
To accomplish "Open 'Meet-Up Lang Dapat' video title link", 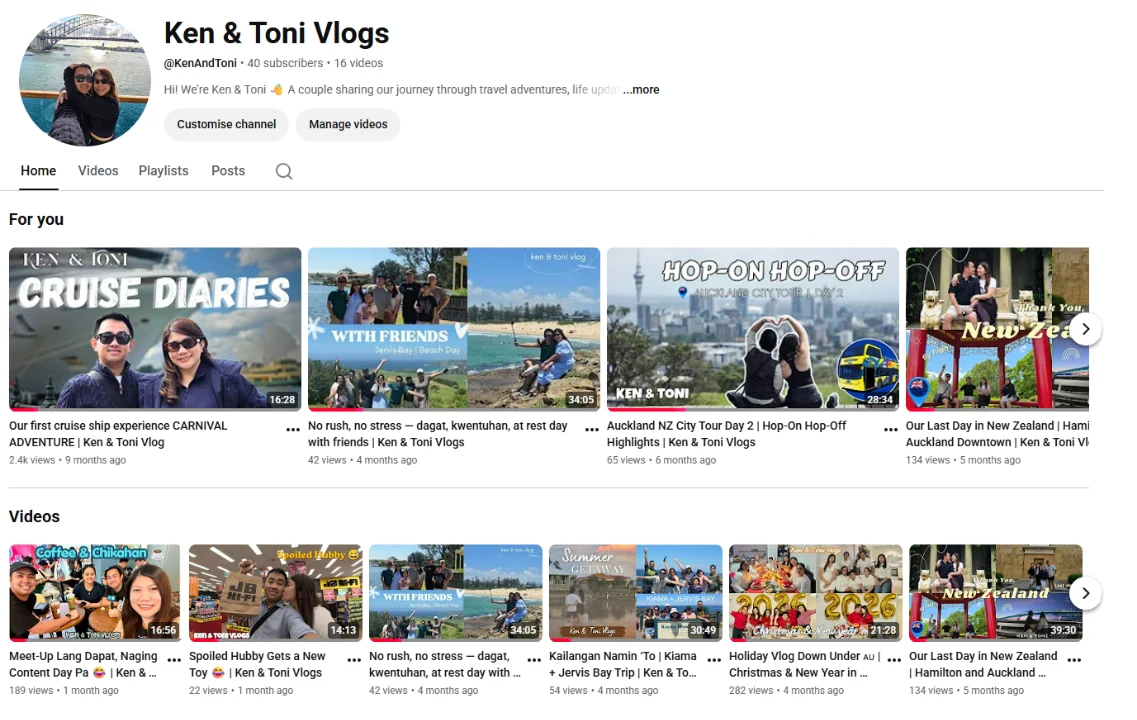I will point(83,664).
